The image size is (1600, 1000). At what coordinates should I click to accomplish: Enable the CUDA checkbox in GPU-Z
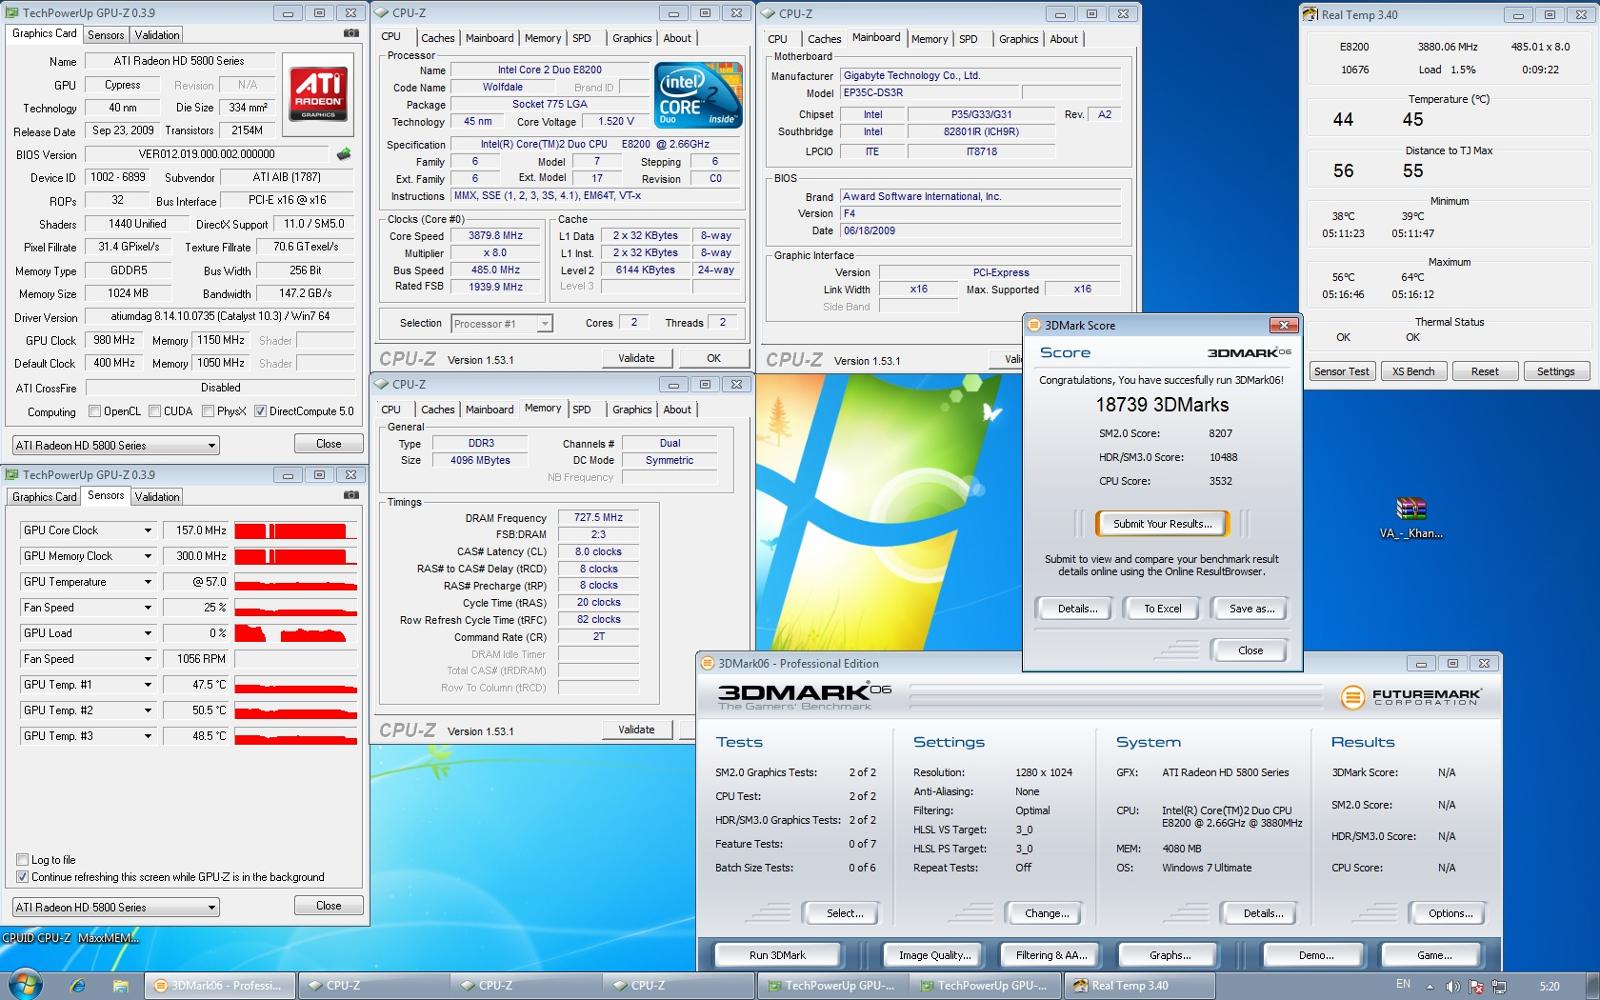coord(155,411)
